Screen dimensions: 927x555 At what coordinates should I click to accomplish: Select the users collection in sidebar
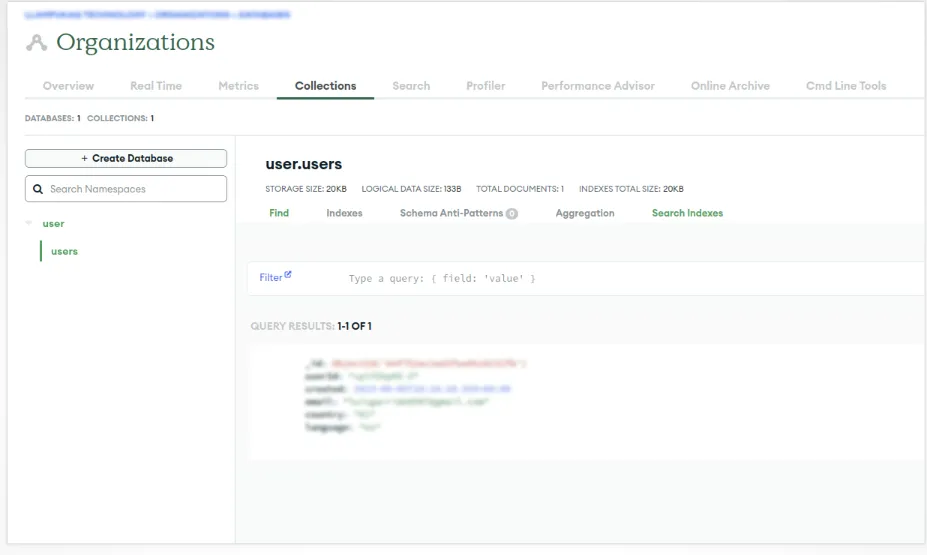64,252
